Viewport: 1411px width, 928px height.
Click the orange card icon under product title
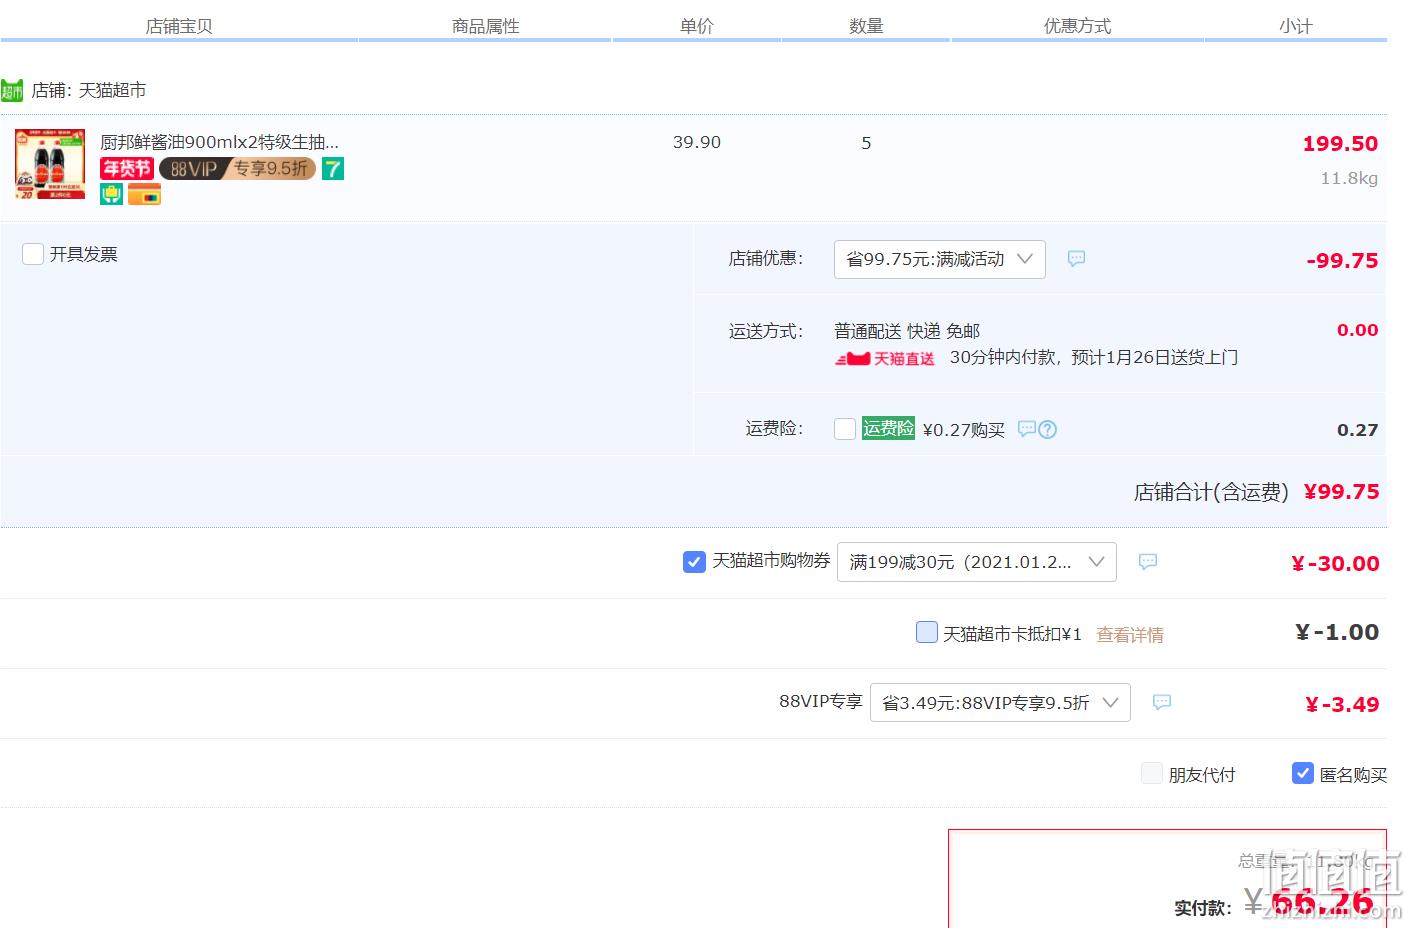144,195
